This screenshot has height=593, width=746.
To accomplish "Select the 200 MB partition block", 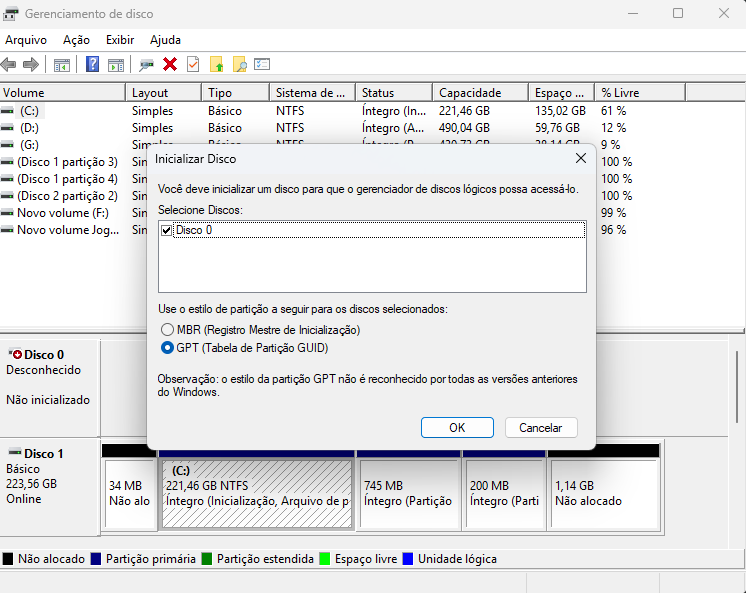I will coord(505,494).
